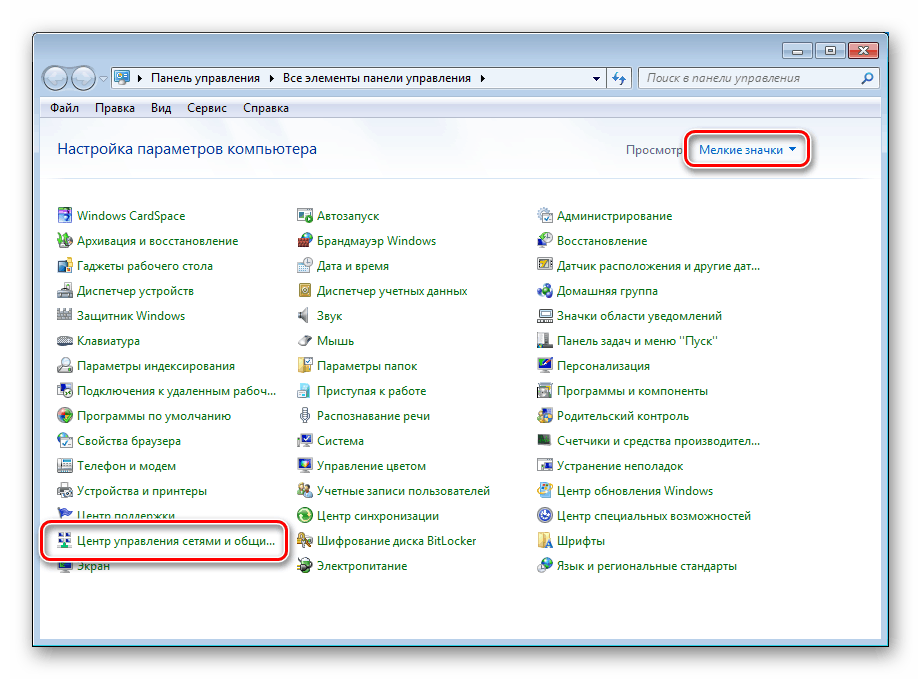Open the Устранение неполадок link

[x=620, y=466]
